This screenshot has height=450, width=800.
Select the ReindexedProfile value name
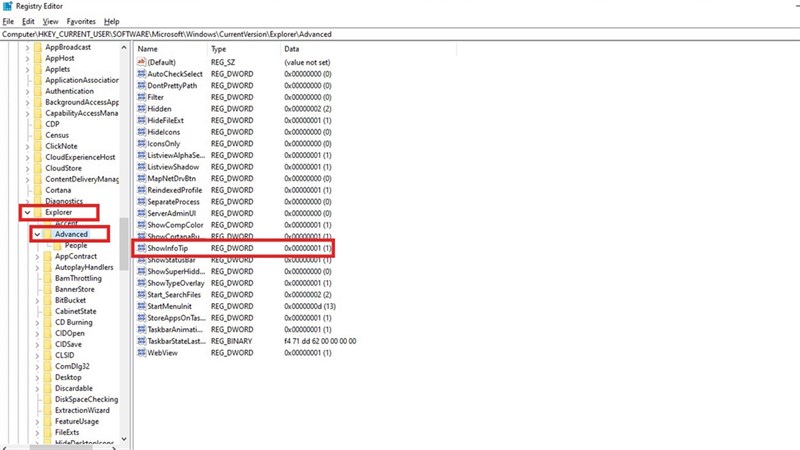click(174, 190)
